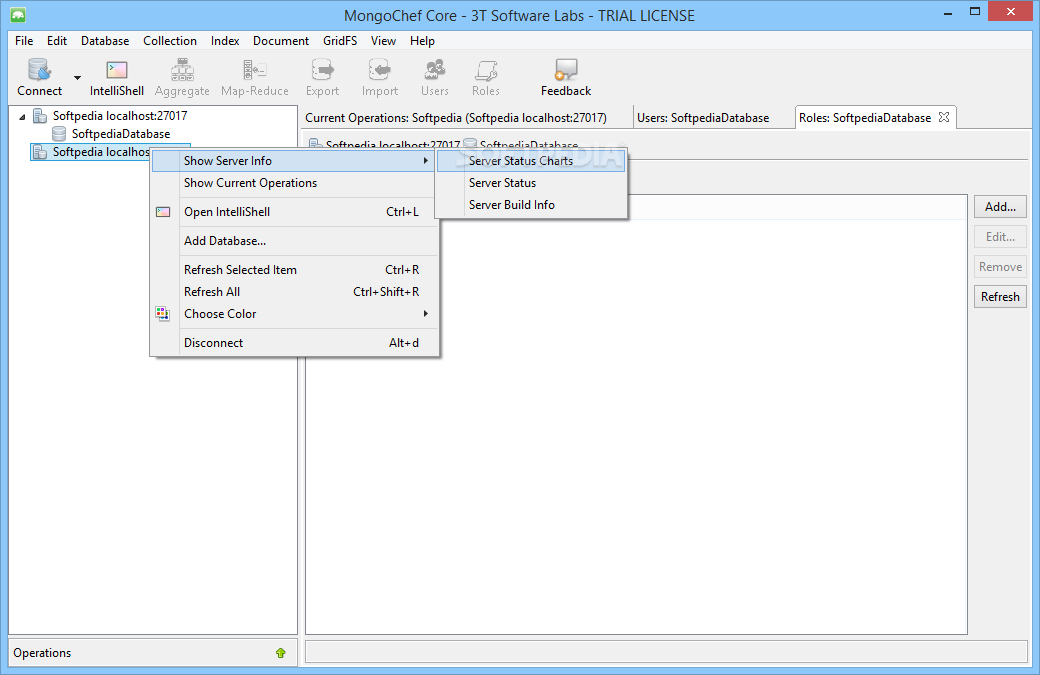Open the Connect dropdown arrow
The width and height of the screenshot is (1040, 675).
78,78
